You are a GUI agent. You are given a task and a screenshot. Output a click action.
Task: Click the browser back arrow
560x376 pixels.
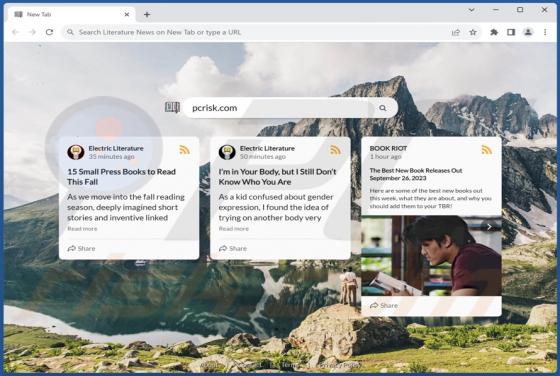[x=15, y=32]
